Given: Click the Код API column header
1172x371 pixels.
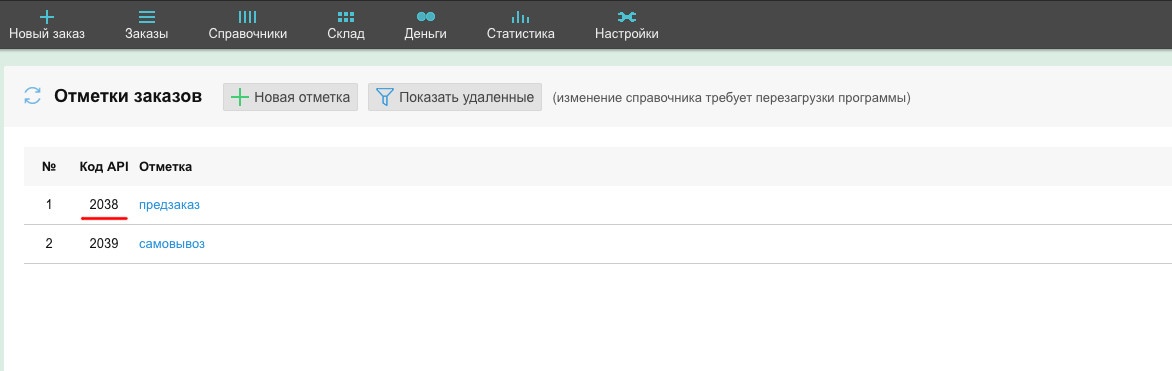Looking at the screenshot, I should click(x=104, y=167).
